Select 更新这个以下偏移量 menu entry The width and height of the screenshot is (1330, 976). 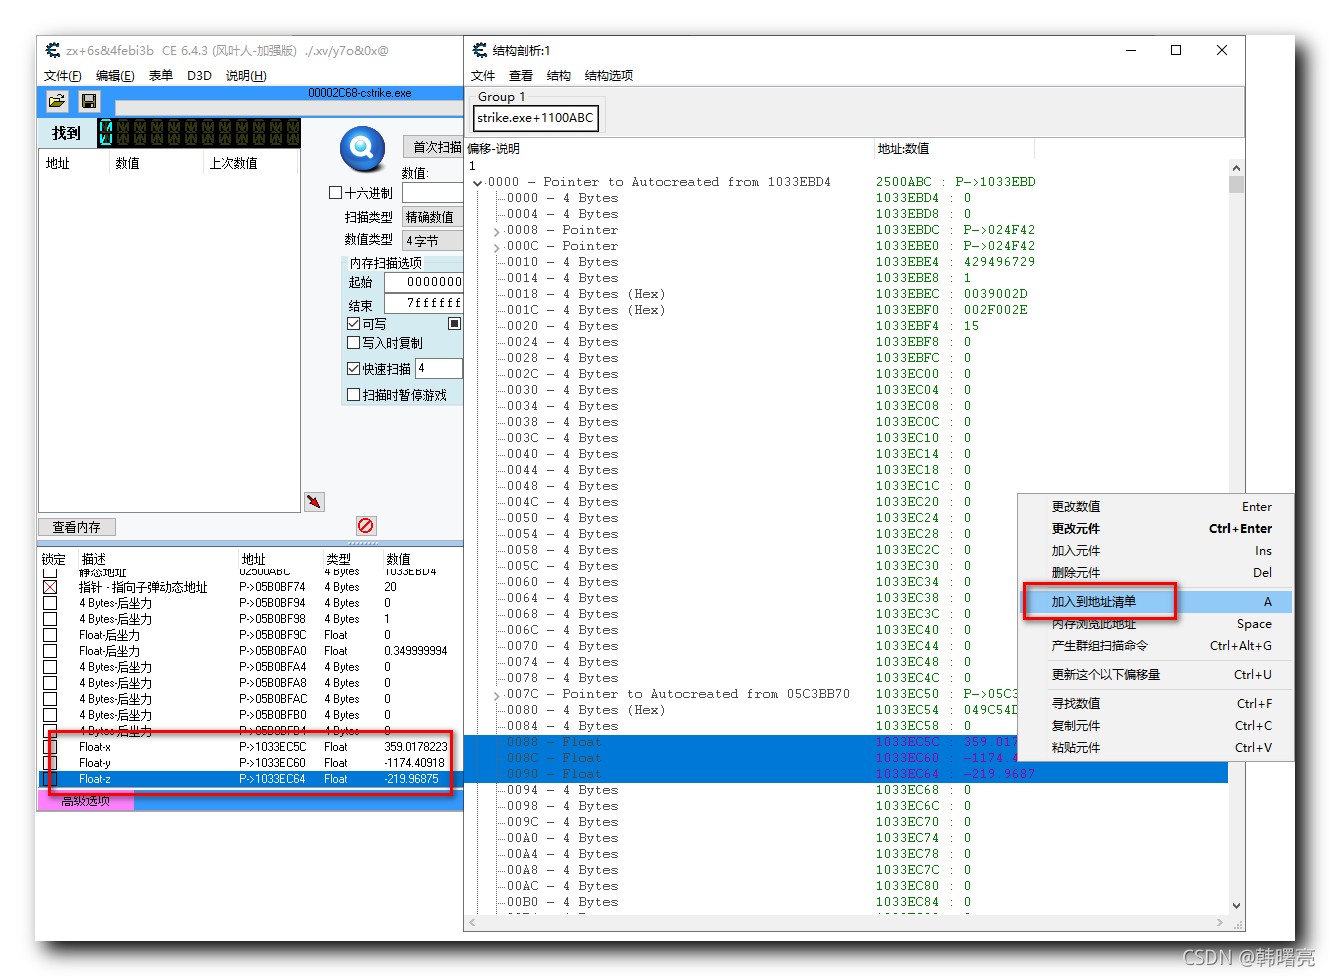[1156, 675]
